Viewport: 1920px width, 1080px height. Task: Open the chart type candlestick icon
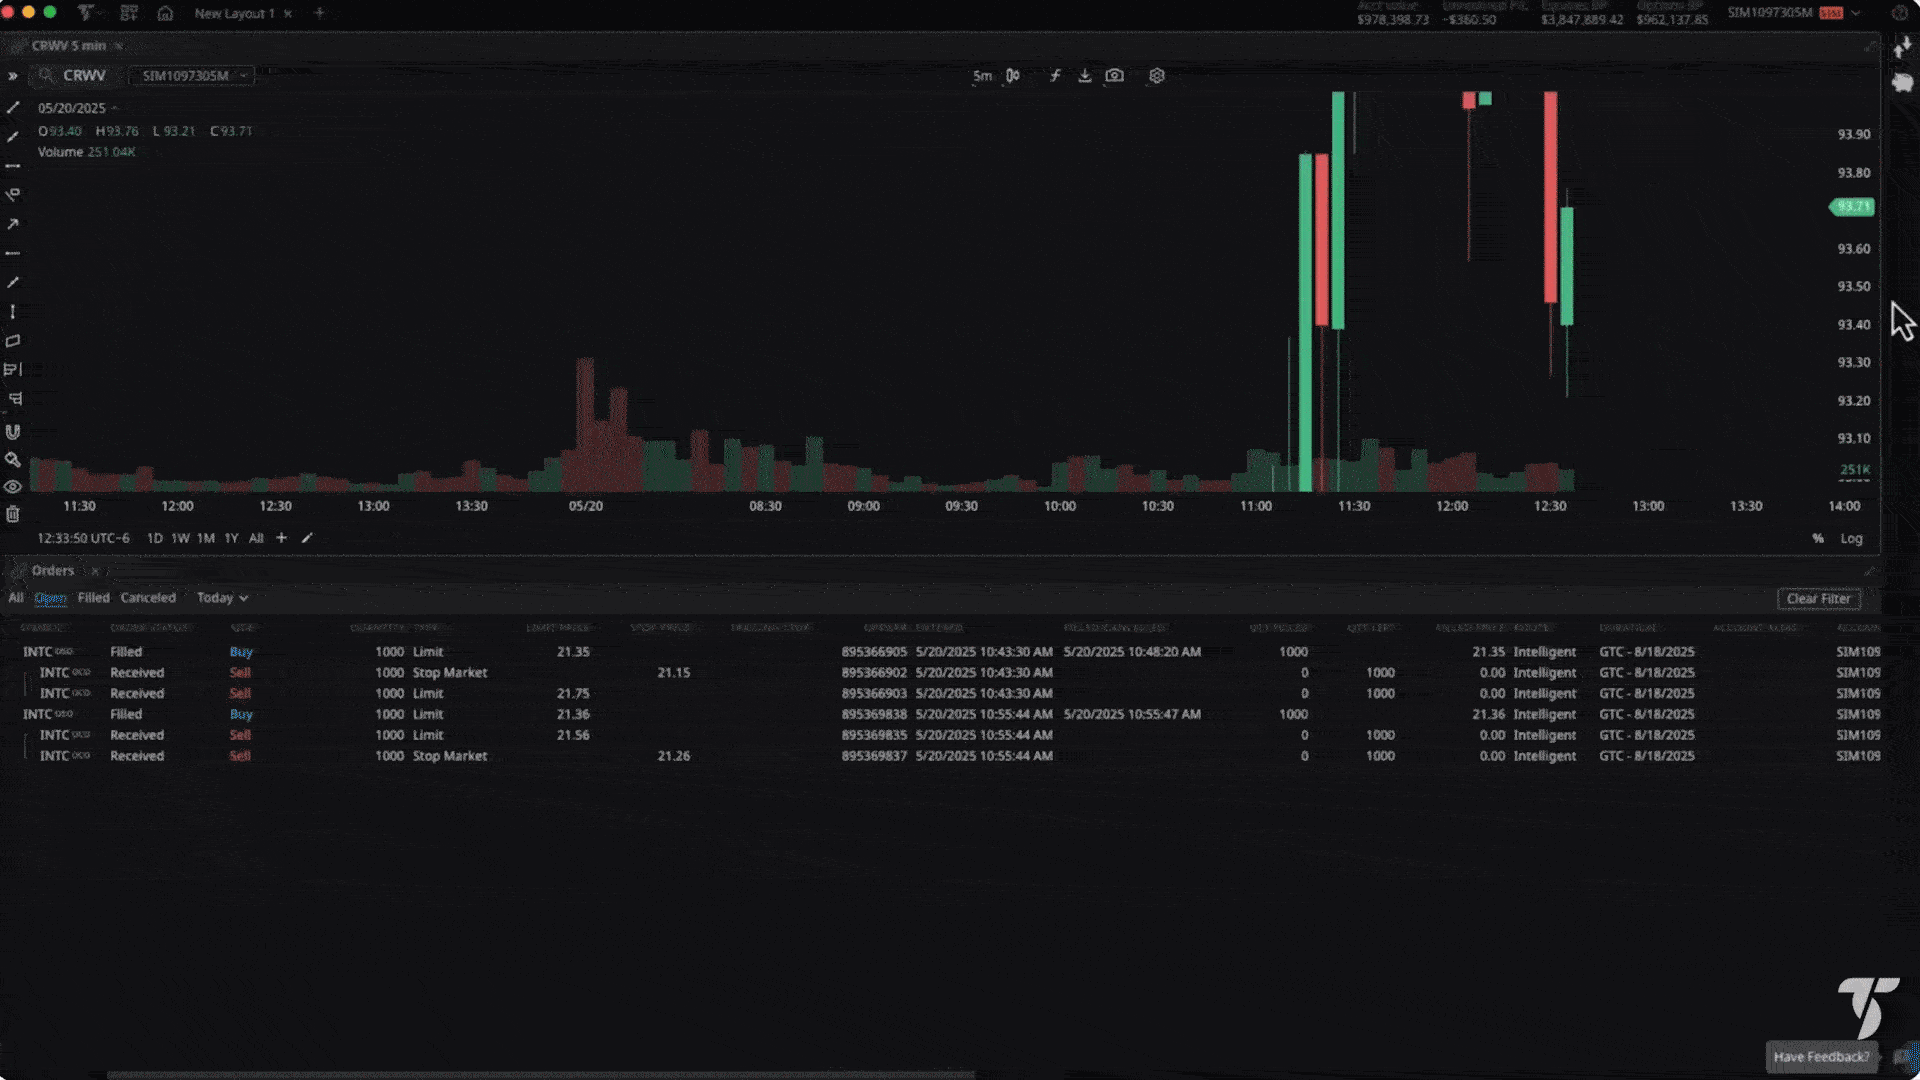click(1013, 76)
